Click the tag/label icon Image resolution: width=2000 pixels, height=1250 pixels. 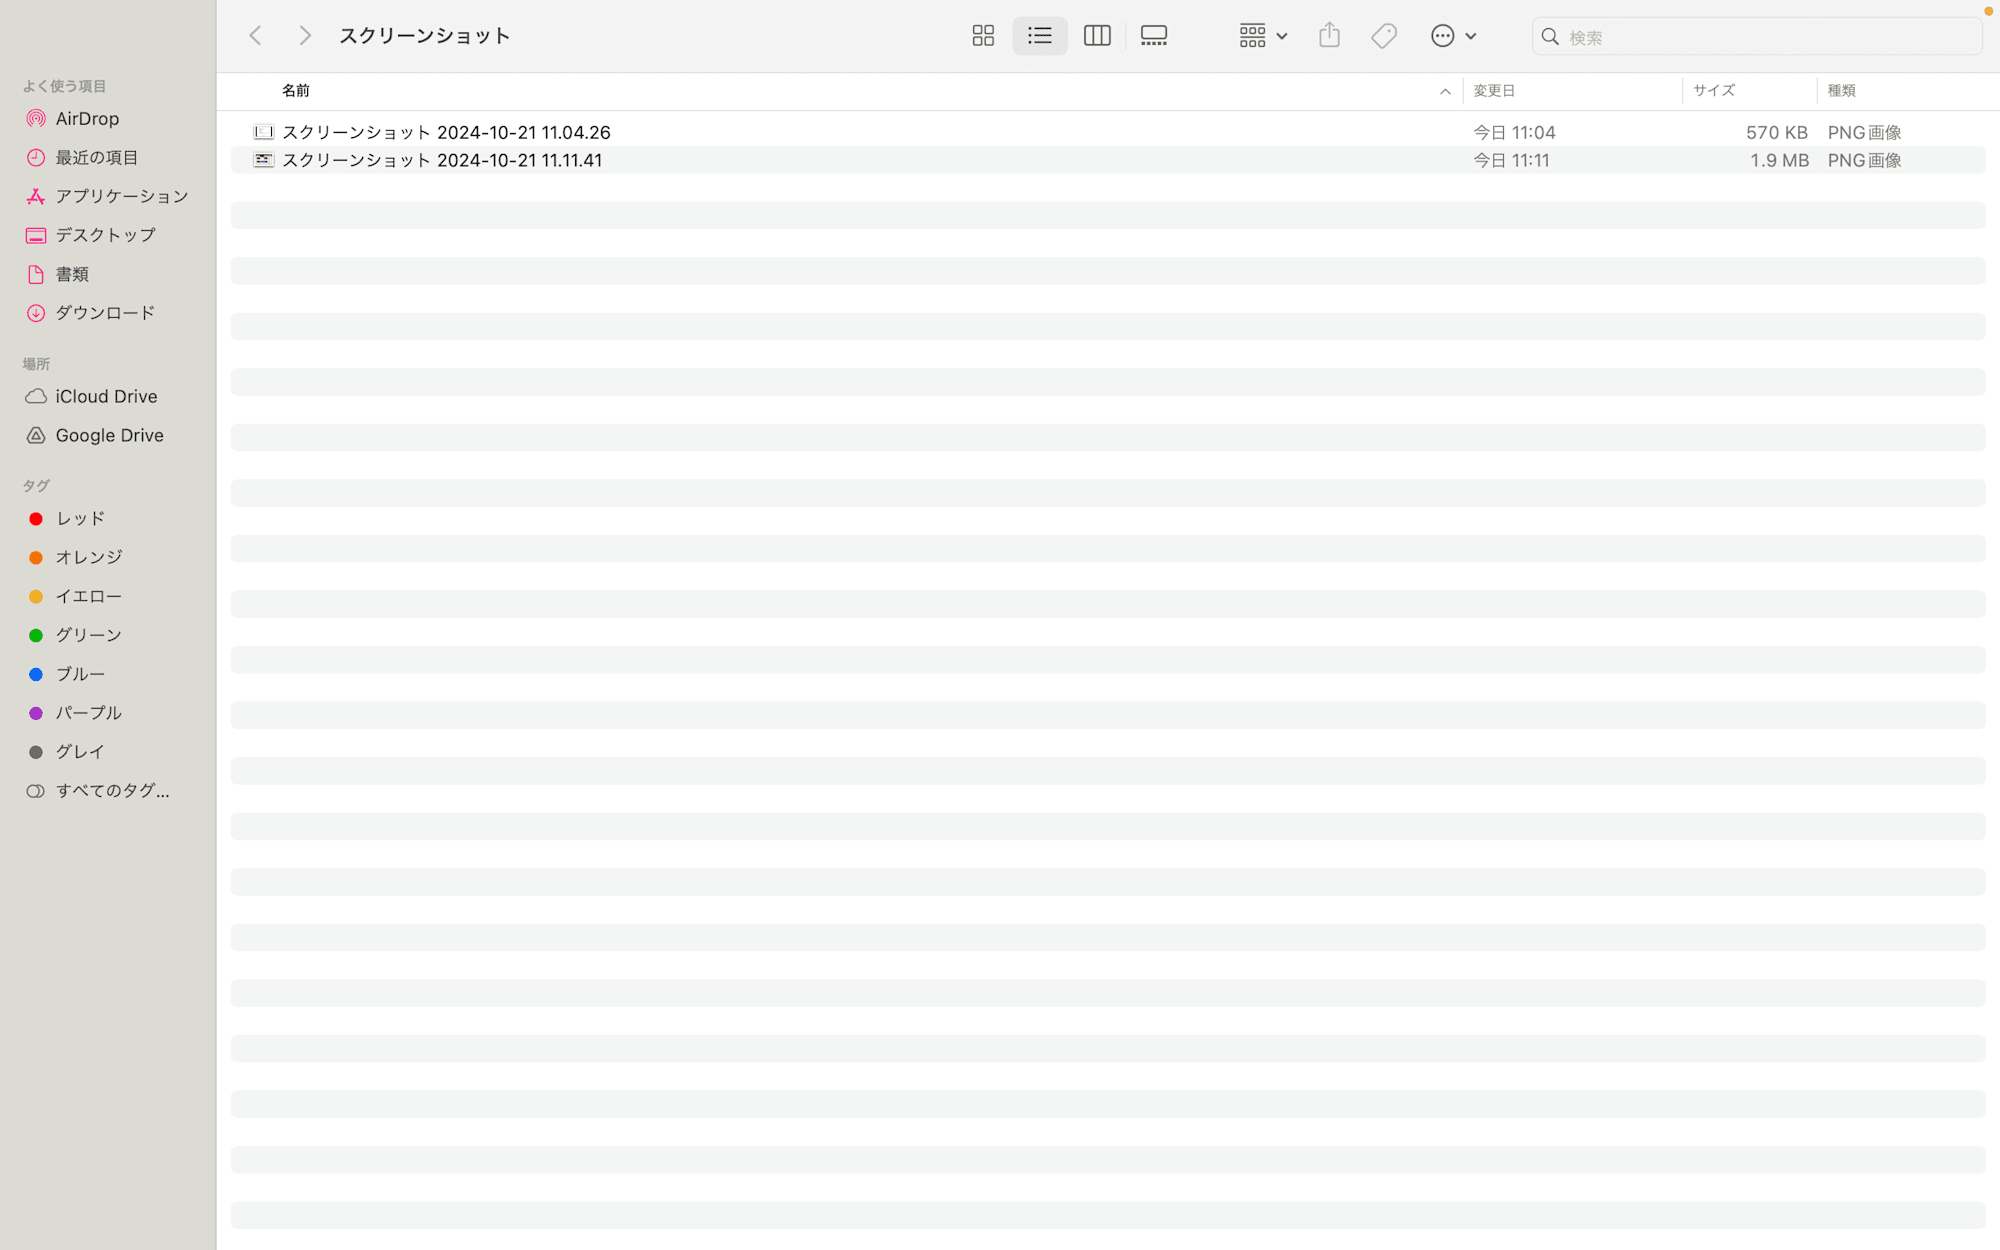[1384, 35]
